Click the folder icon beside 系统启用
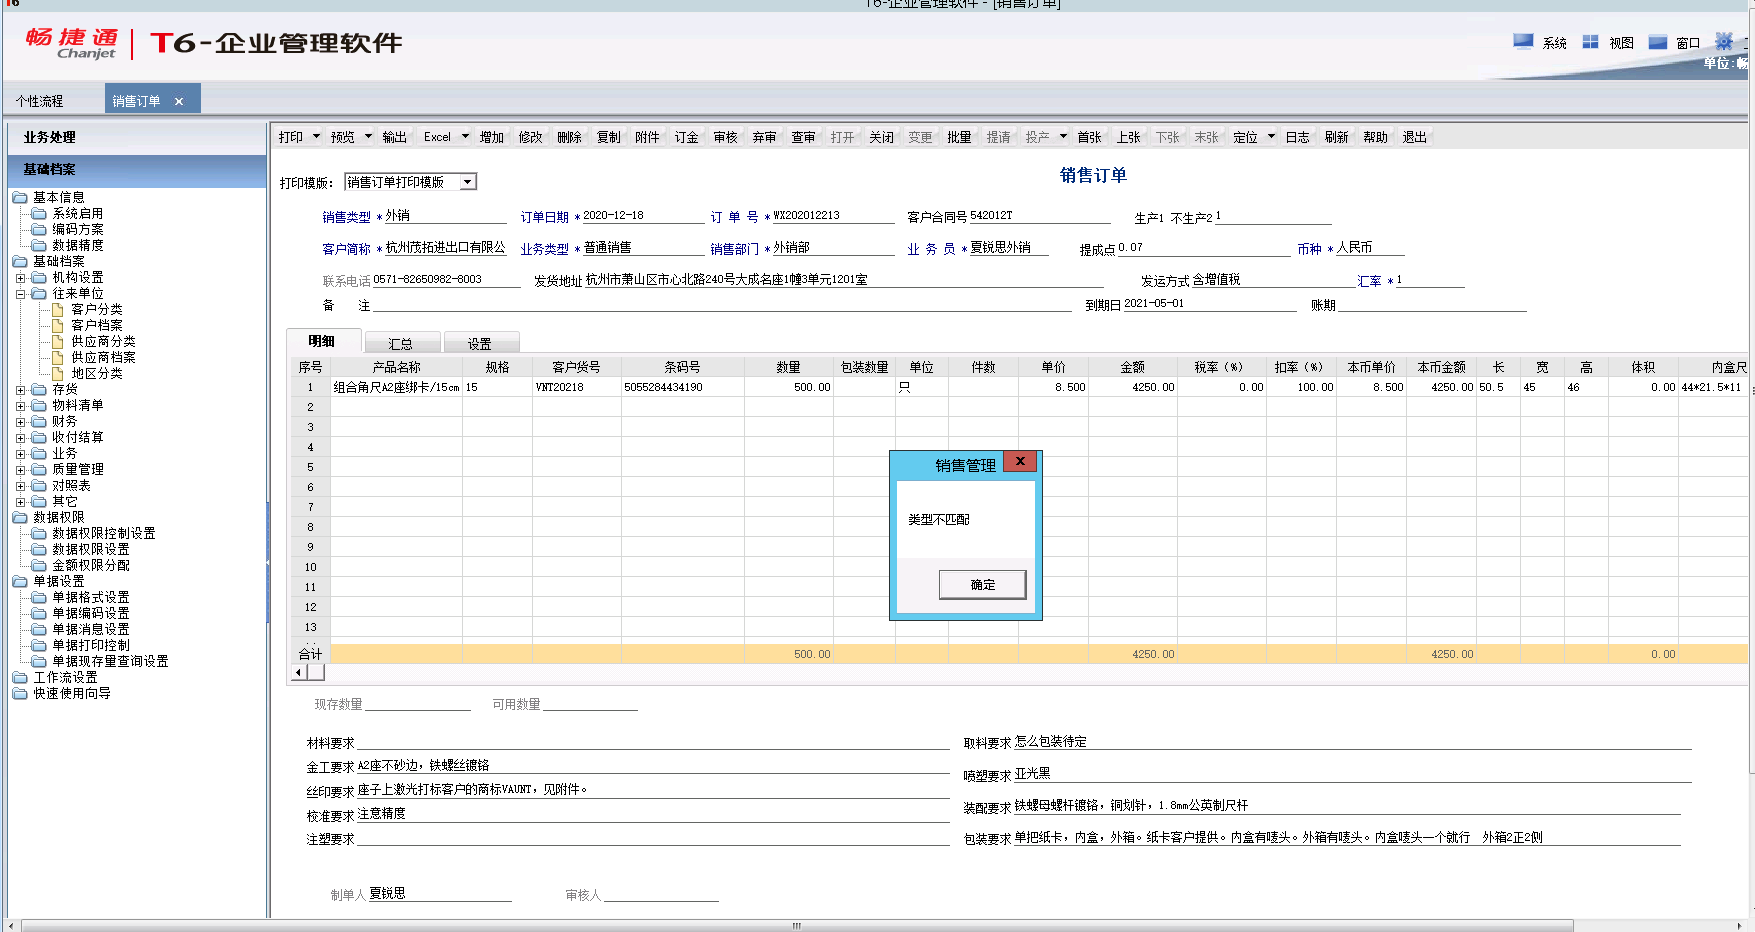This screenshot has width=1755, height=932. click(39, 213)
